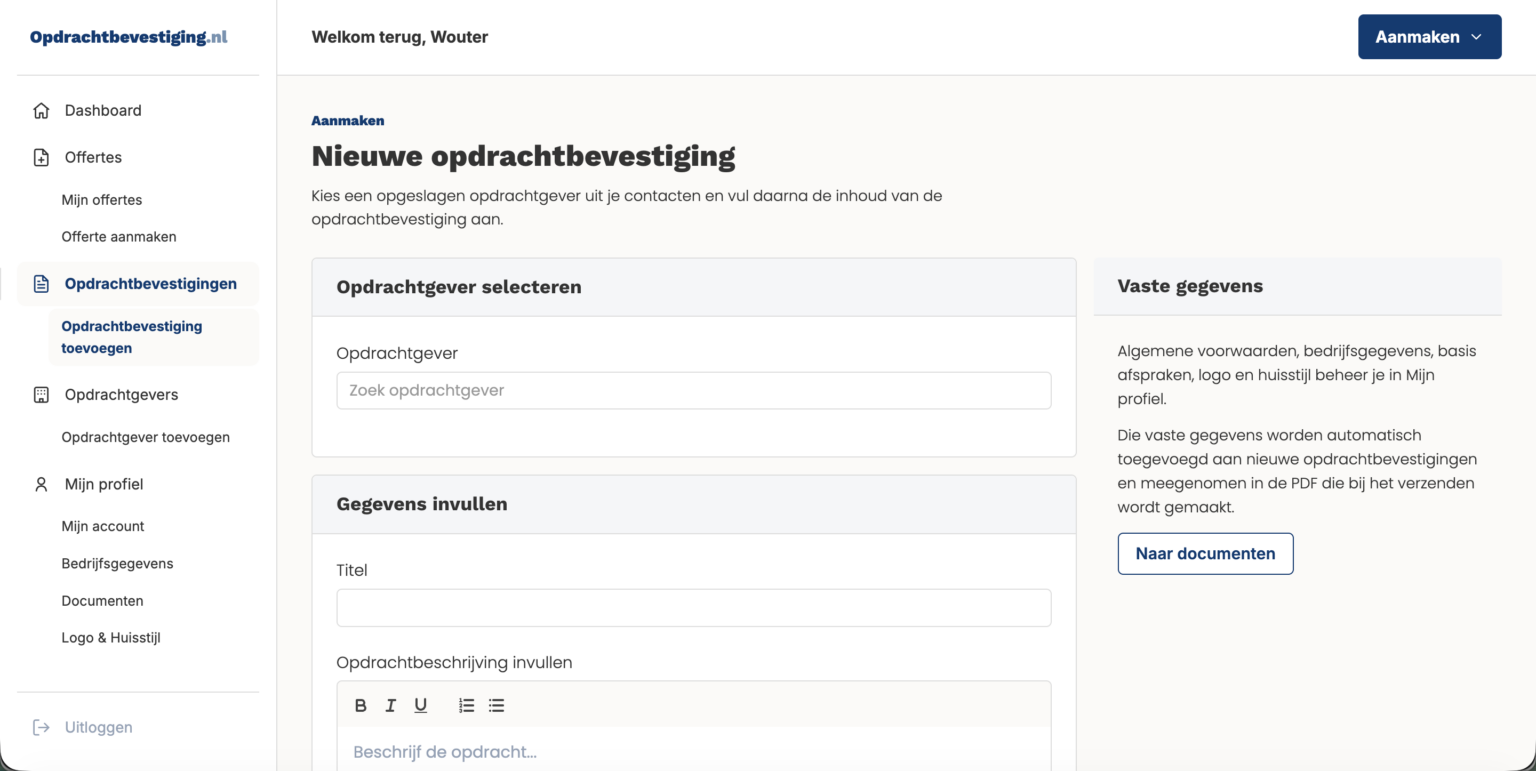
Task: Click the Offertes document-plus icon
Action: pos(41,158)
